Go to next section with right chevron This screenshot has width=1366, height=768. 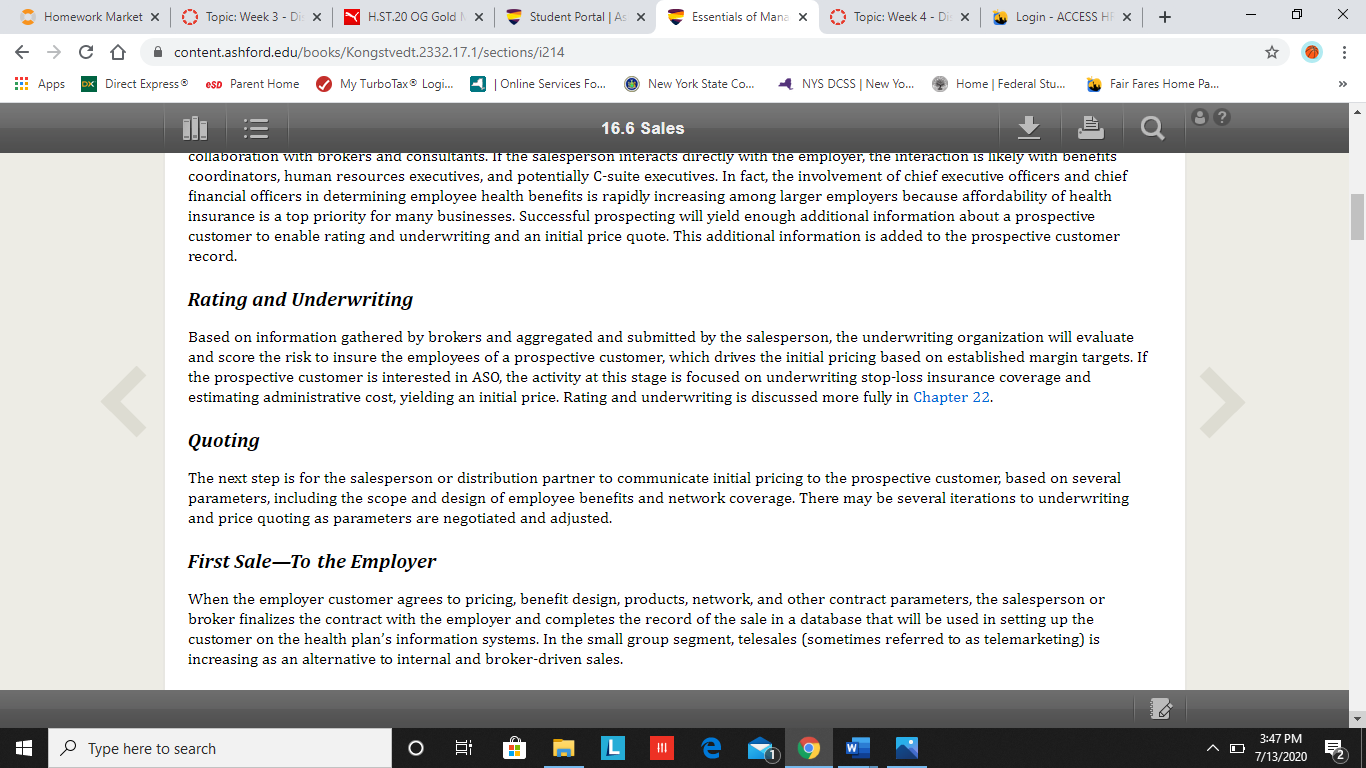click(x=1222, y=402)
